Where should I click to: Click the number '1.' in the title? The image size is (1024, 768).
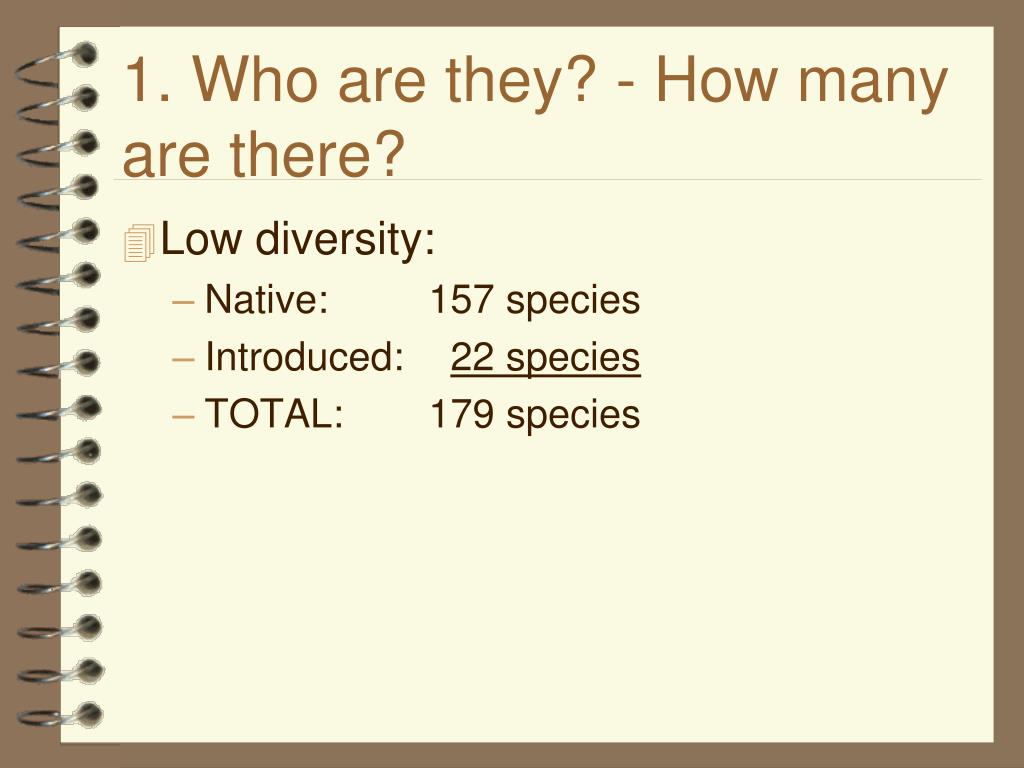point(148,81)
